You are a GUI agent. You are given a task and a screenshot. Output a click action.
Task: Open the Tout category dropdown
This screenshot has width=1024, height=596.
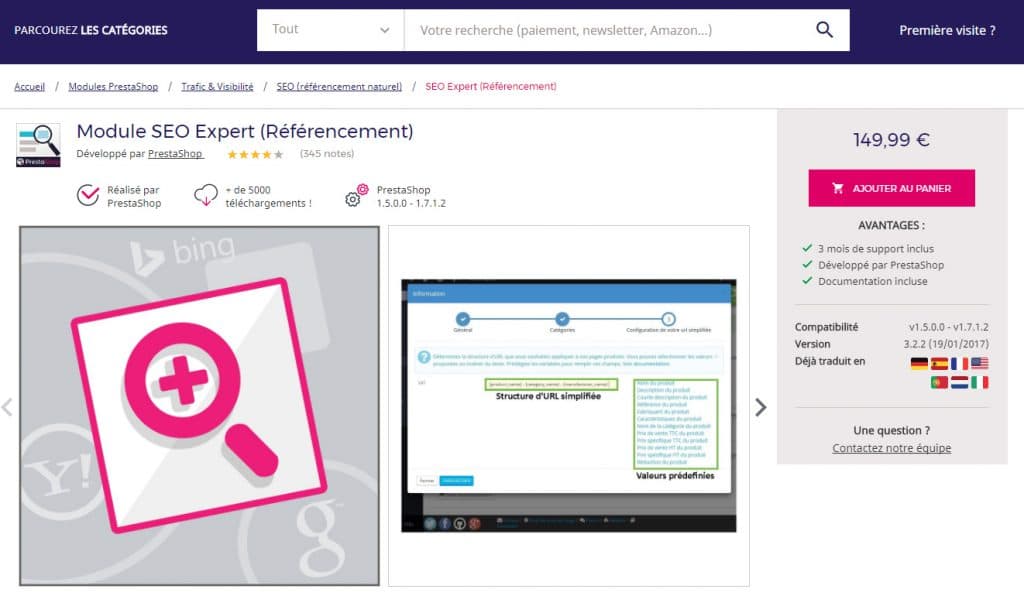tap(330, 30)
